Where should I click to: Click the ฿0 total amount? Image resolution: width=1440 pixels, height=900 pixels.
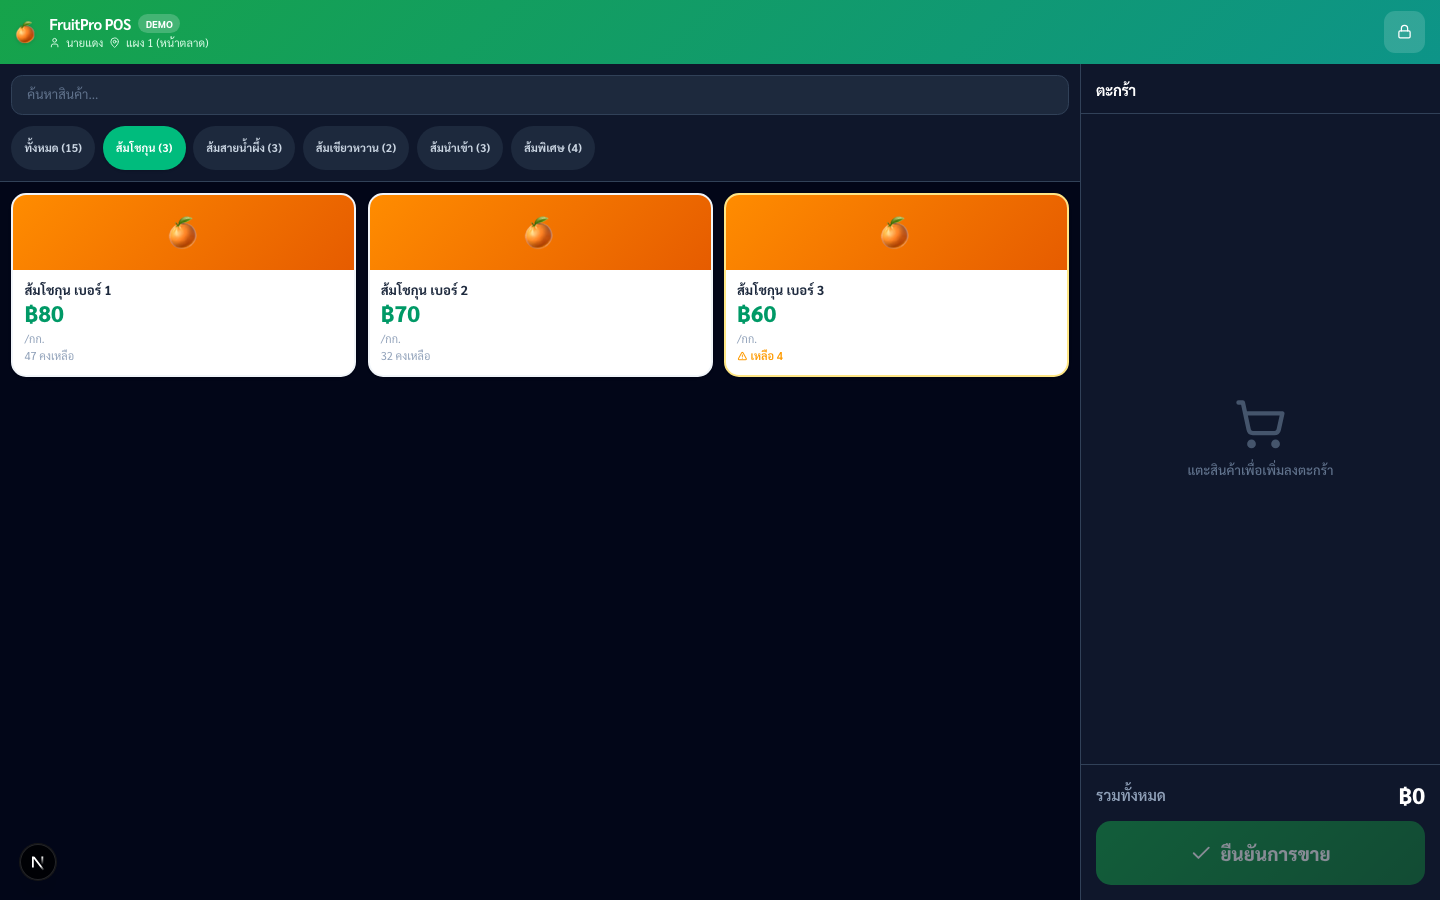pos(1411,796)
